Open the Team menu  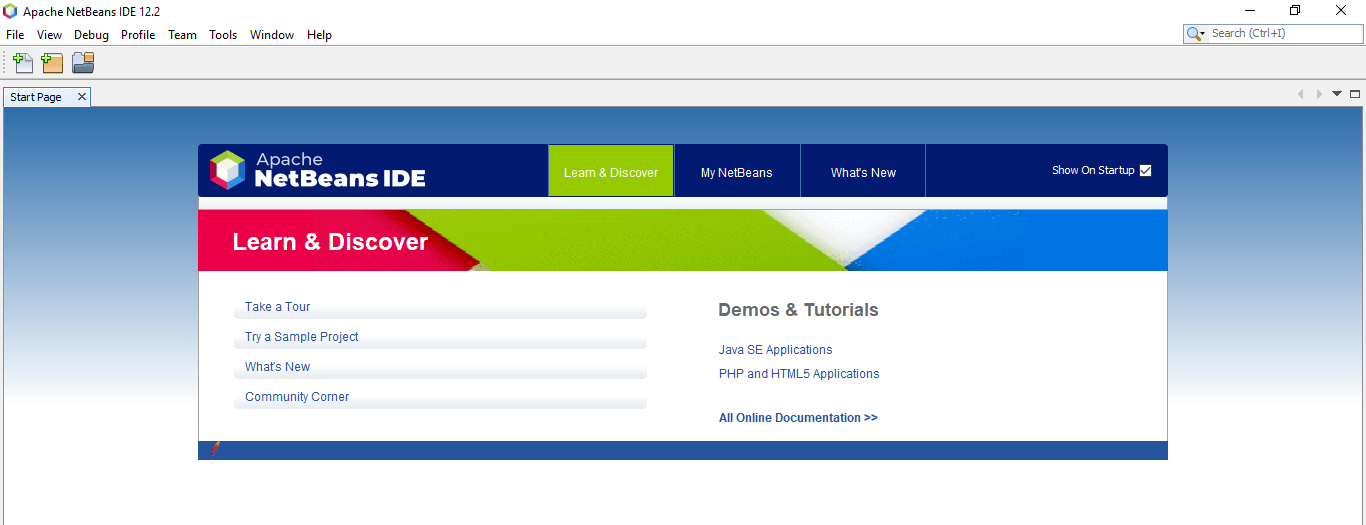[x=182, y=35]
